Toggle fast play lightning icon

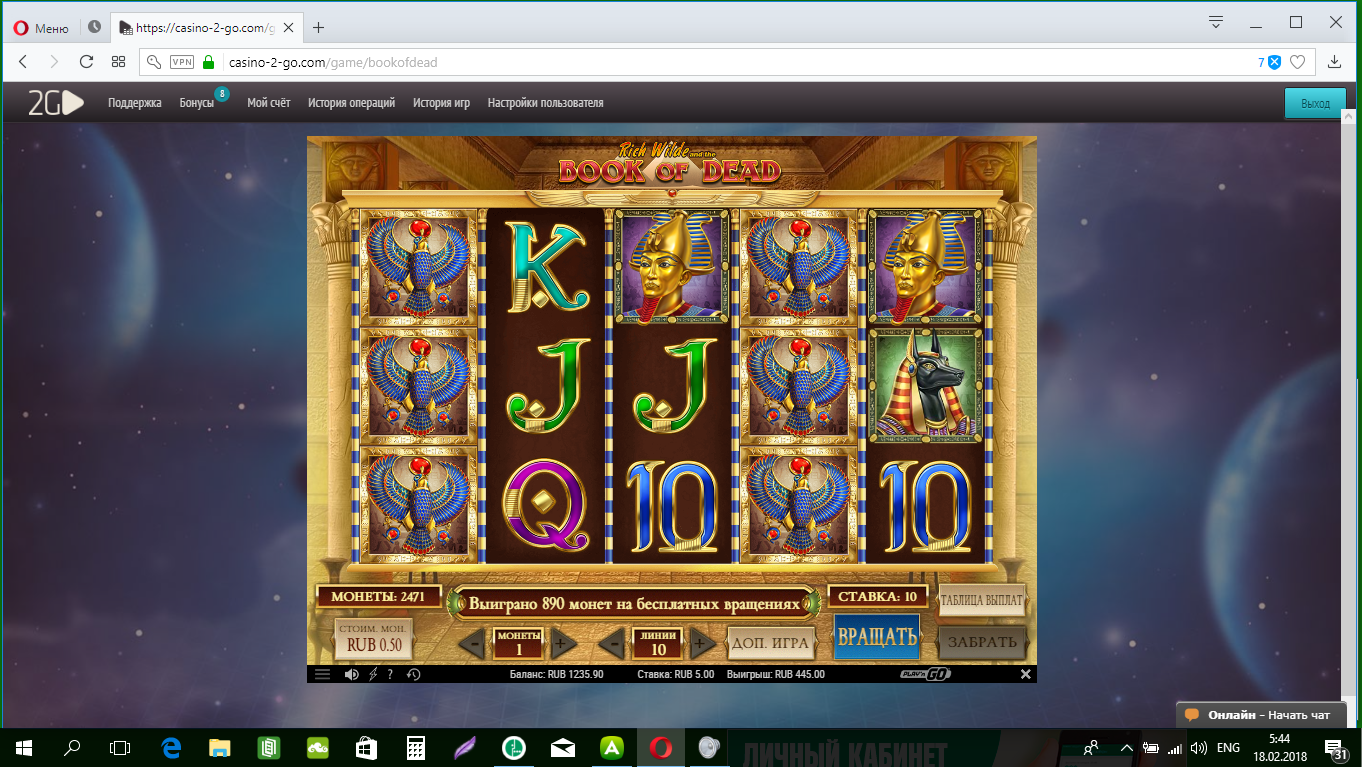click(x=373, y=674)
